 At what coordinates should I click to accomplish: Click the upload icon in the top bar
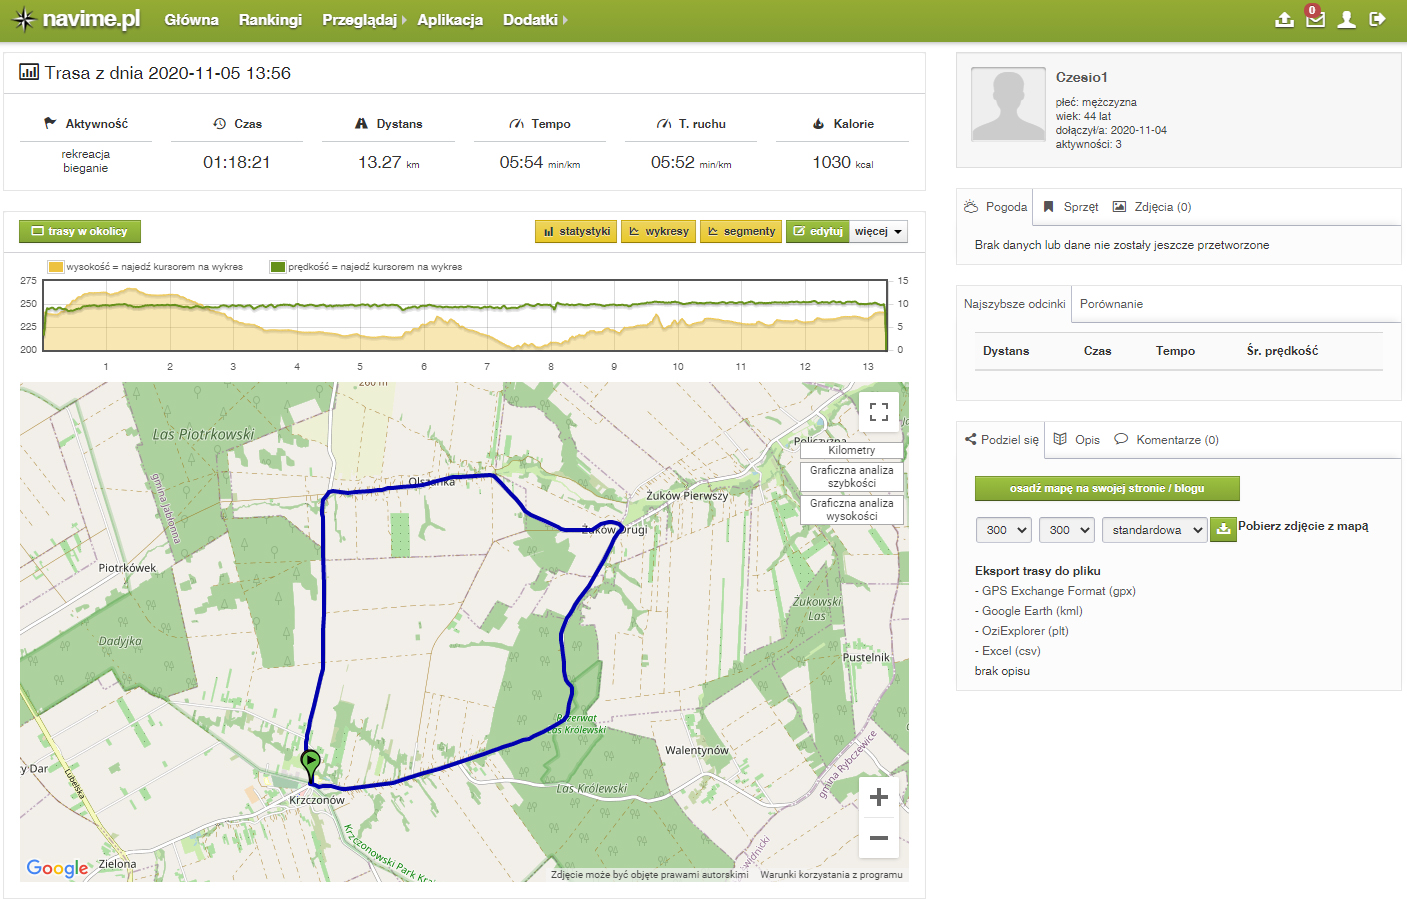coord(1284,20)
